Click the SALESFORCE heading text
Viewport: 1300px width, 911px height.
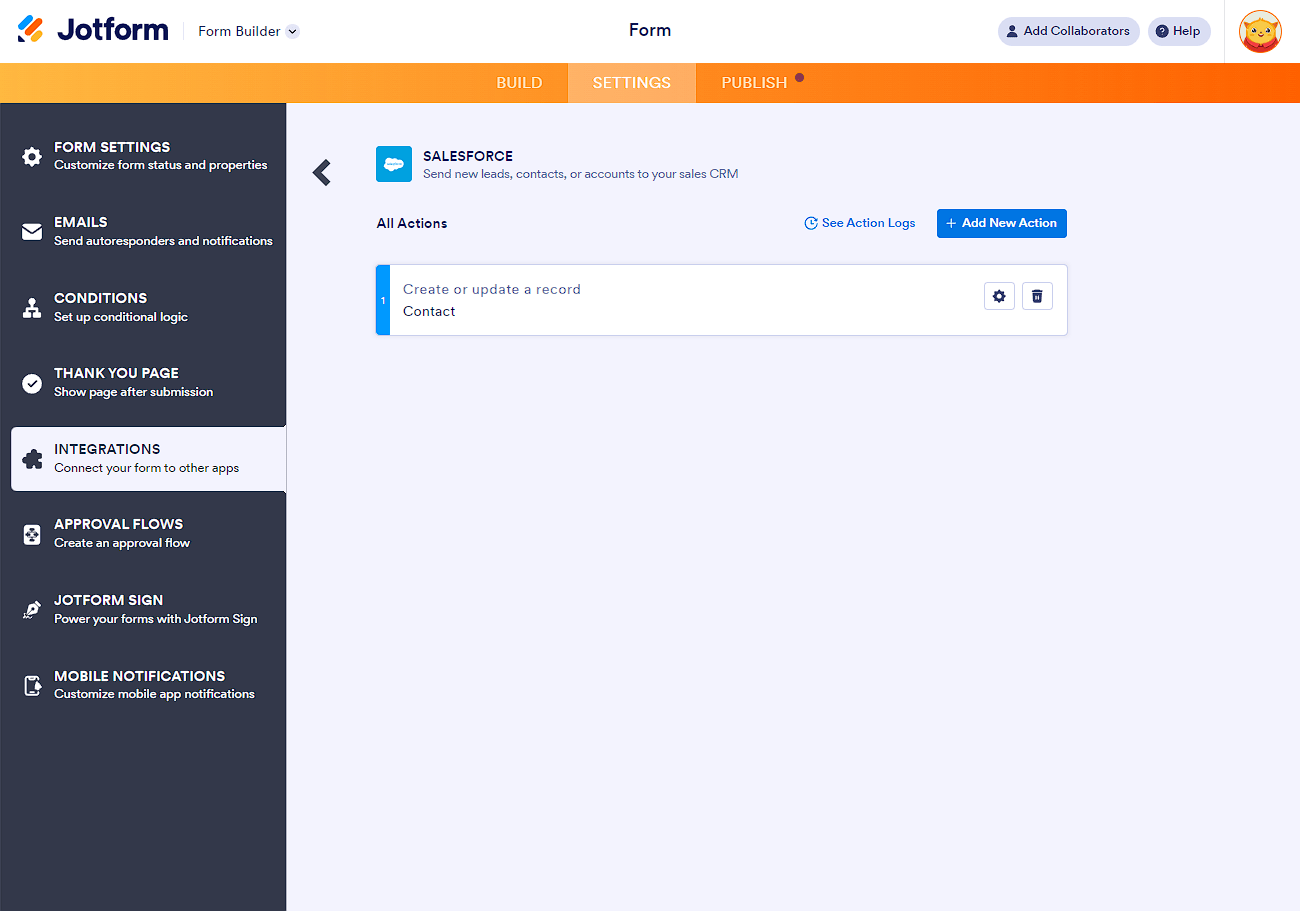(468, 156)
